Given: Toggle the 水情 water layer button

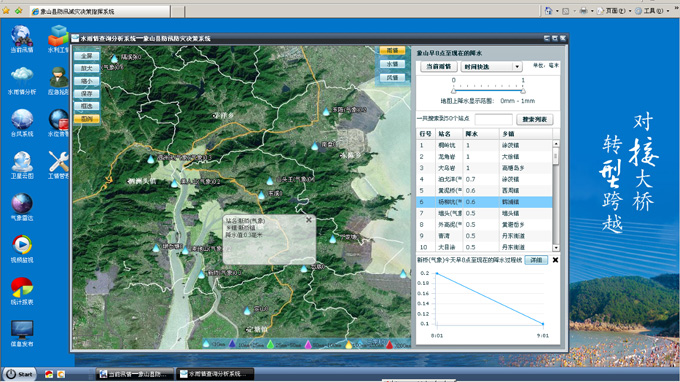Looking at the screenshot, I should [x=392, y=64].
